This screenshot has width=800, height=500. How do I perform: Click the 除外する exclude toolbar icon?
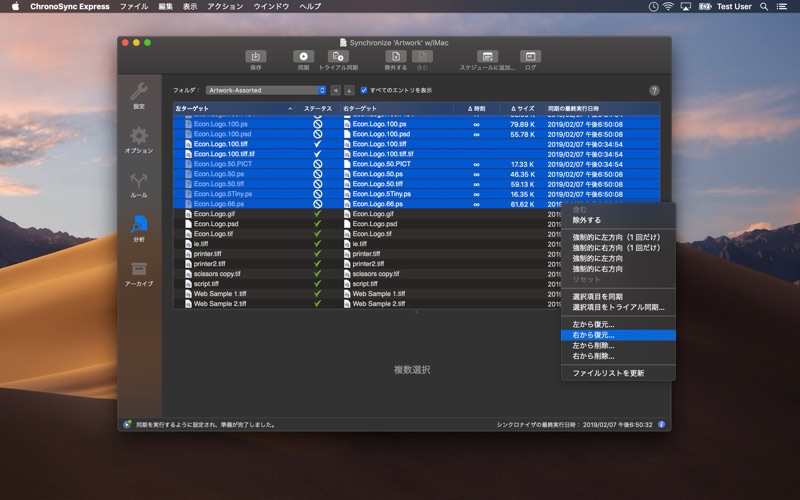tap(395, 57)
